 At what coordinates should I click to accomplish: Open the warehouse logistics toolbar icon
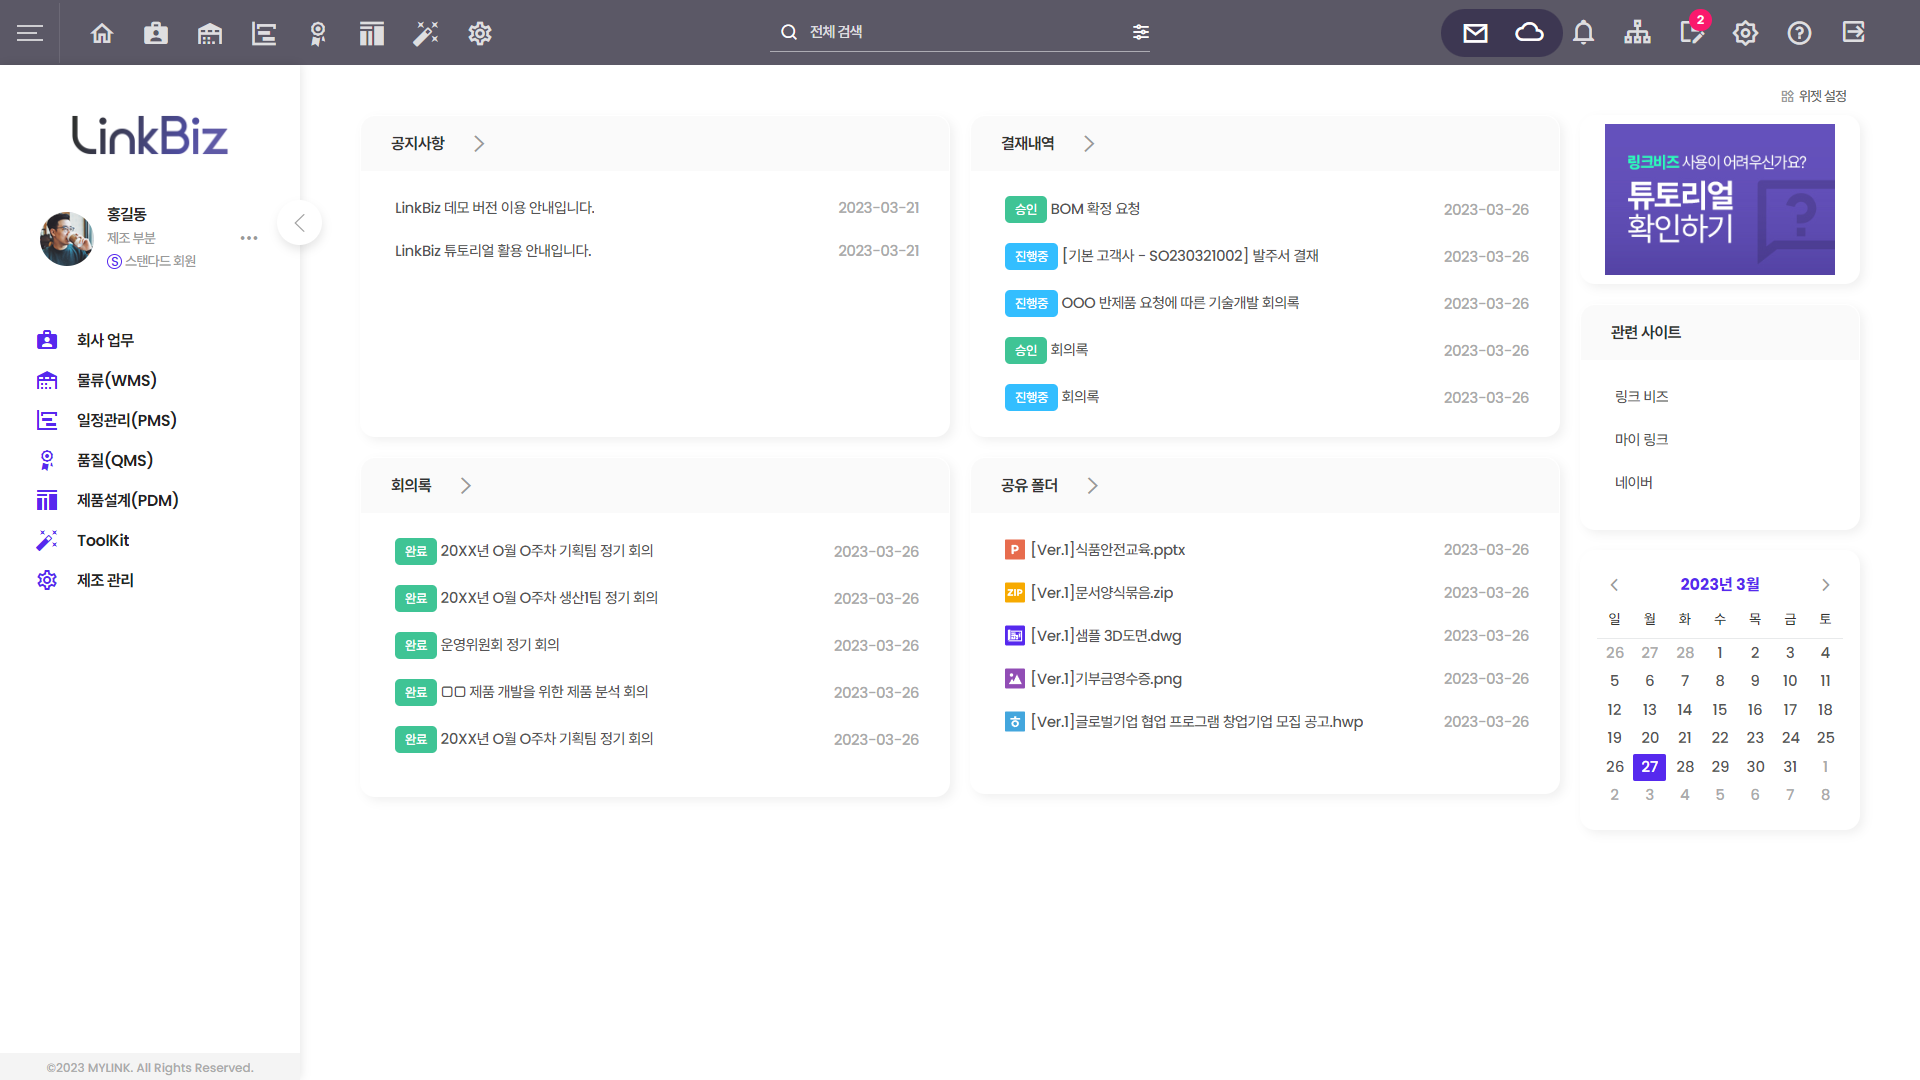pos(210,33)
